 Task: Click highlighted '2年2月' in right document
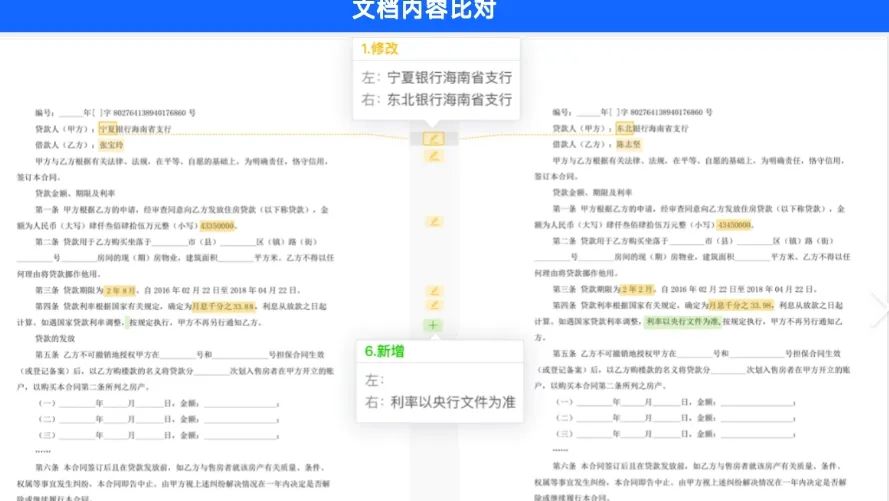[x=637, y=289]
